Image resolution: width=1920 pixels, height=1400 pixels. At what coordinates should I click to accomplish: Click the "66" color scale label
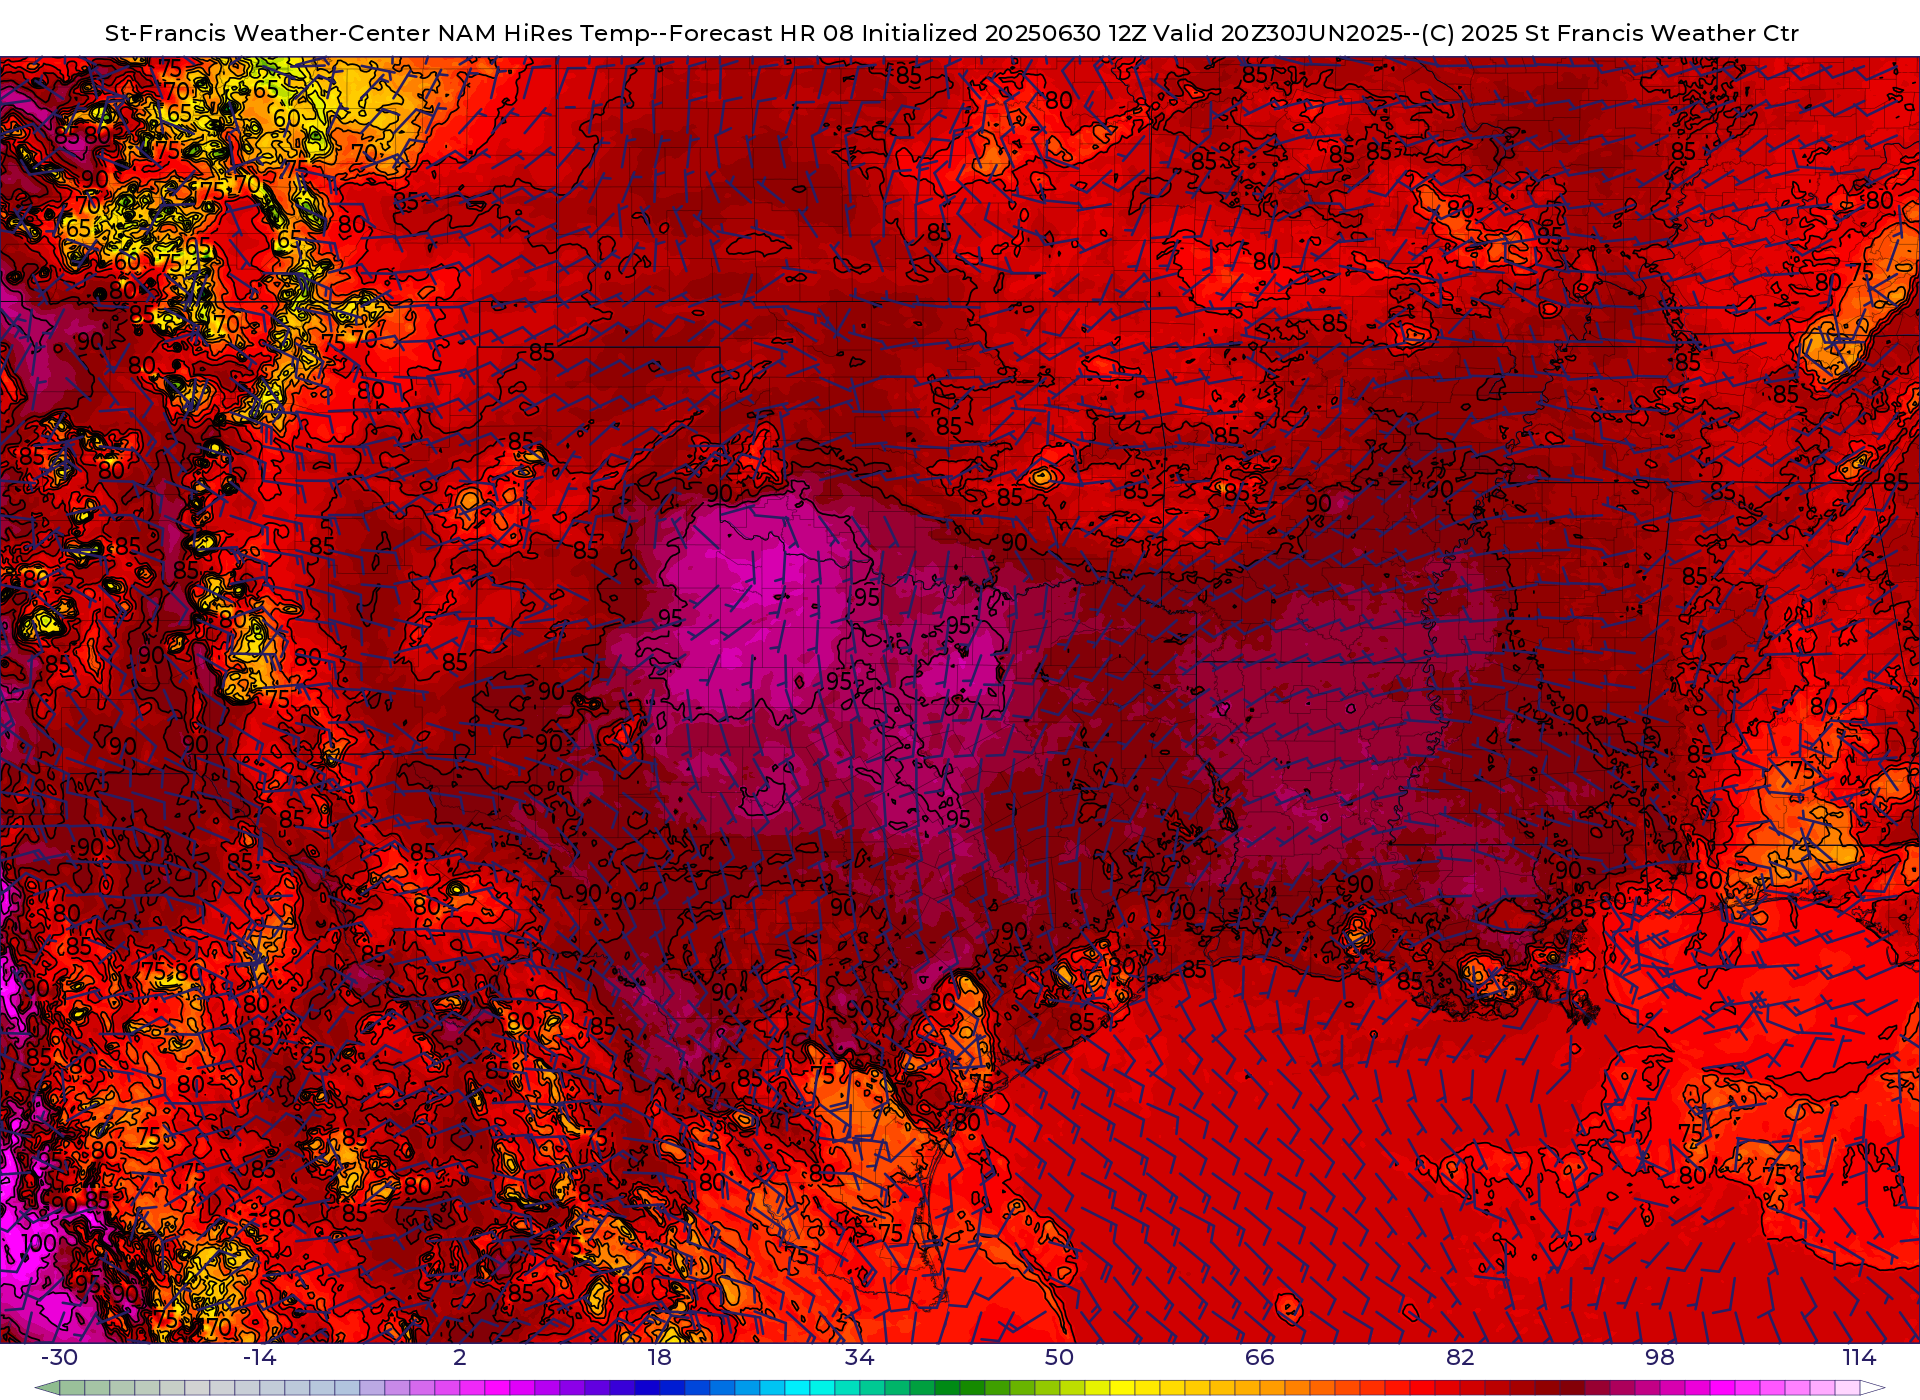(x=1259, y=1357)
